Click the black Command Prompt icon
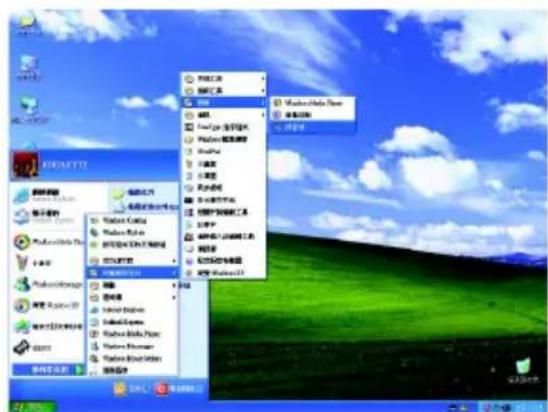The width and height of the screenshot is (548, 412). click(189, 200)
